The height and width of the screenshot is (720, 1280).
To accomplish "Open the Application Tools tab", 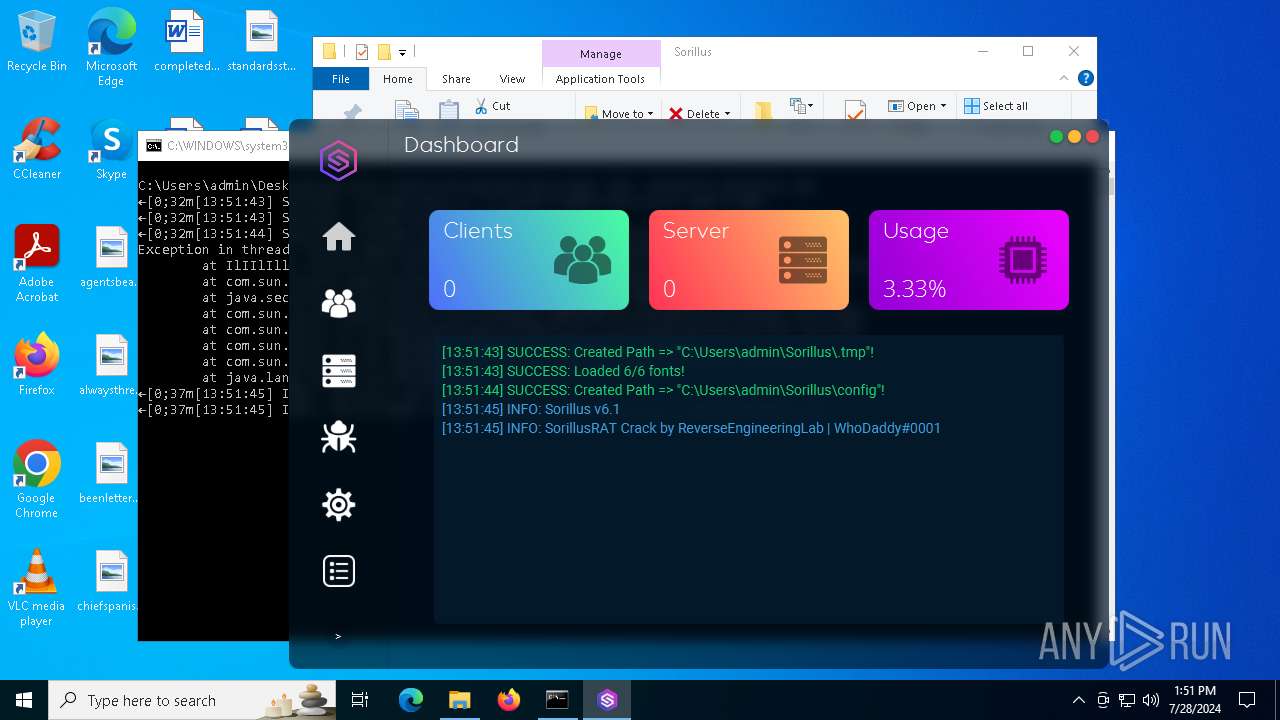I will 600,79.
